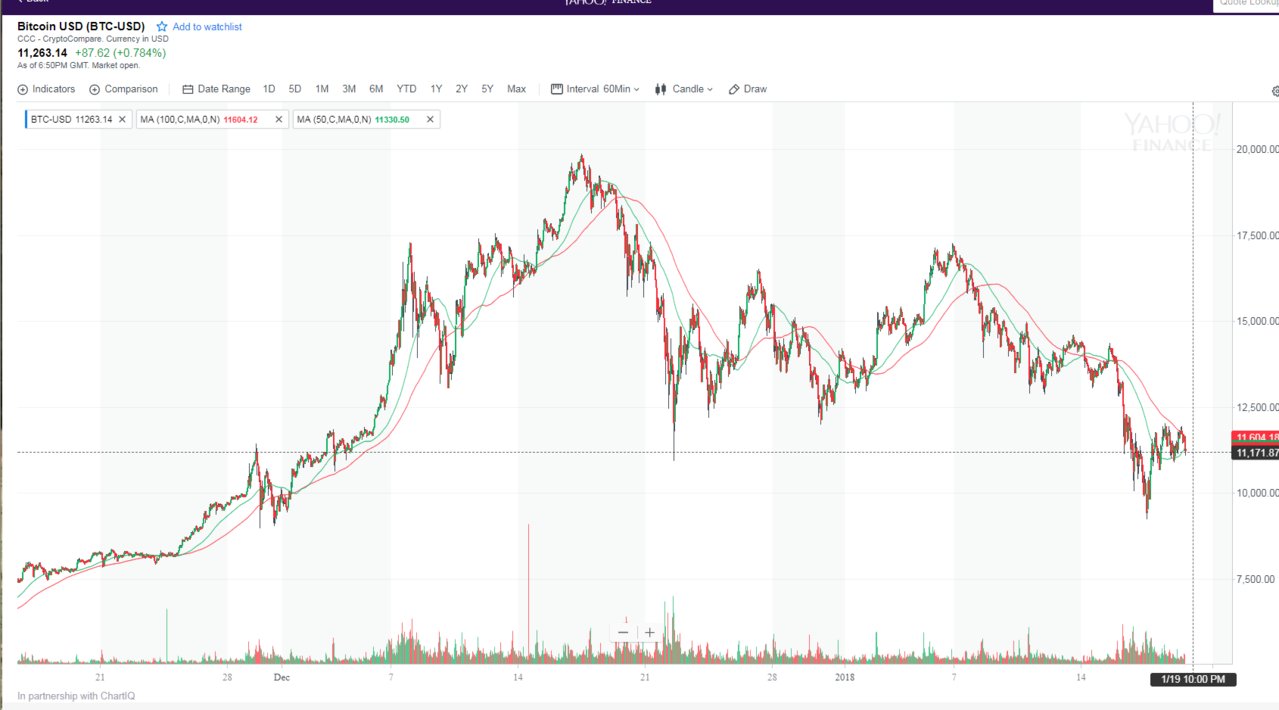Screen dimensions: 1279x710
Task: Open the Date Range calendar picker
Action: pos(216,89)
